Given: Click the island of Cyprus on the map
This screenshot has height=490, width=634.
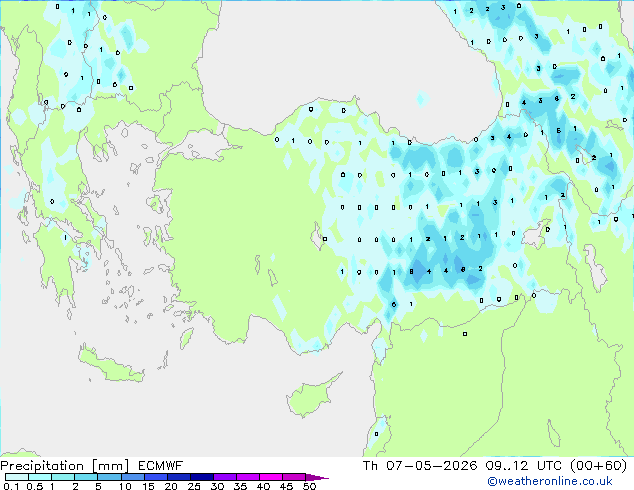Looking at the screenshot, I should [x=311, y=396].
